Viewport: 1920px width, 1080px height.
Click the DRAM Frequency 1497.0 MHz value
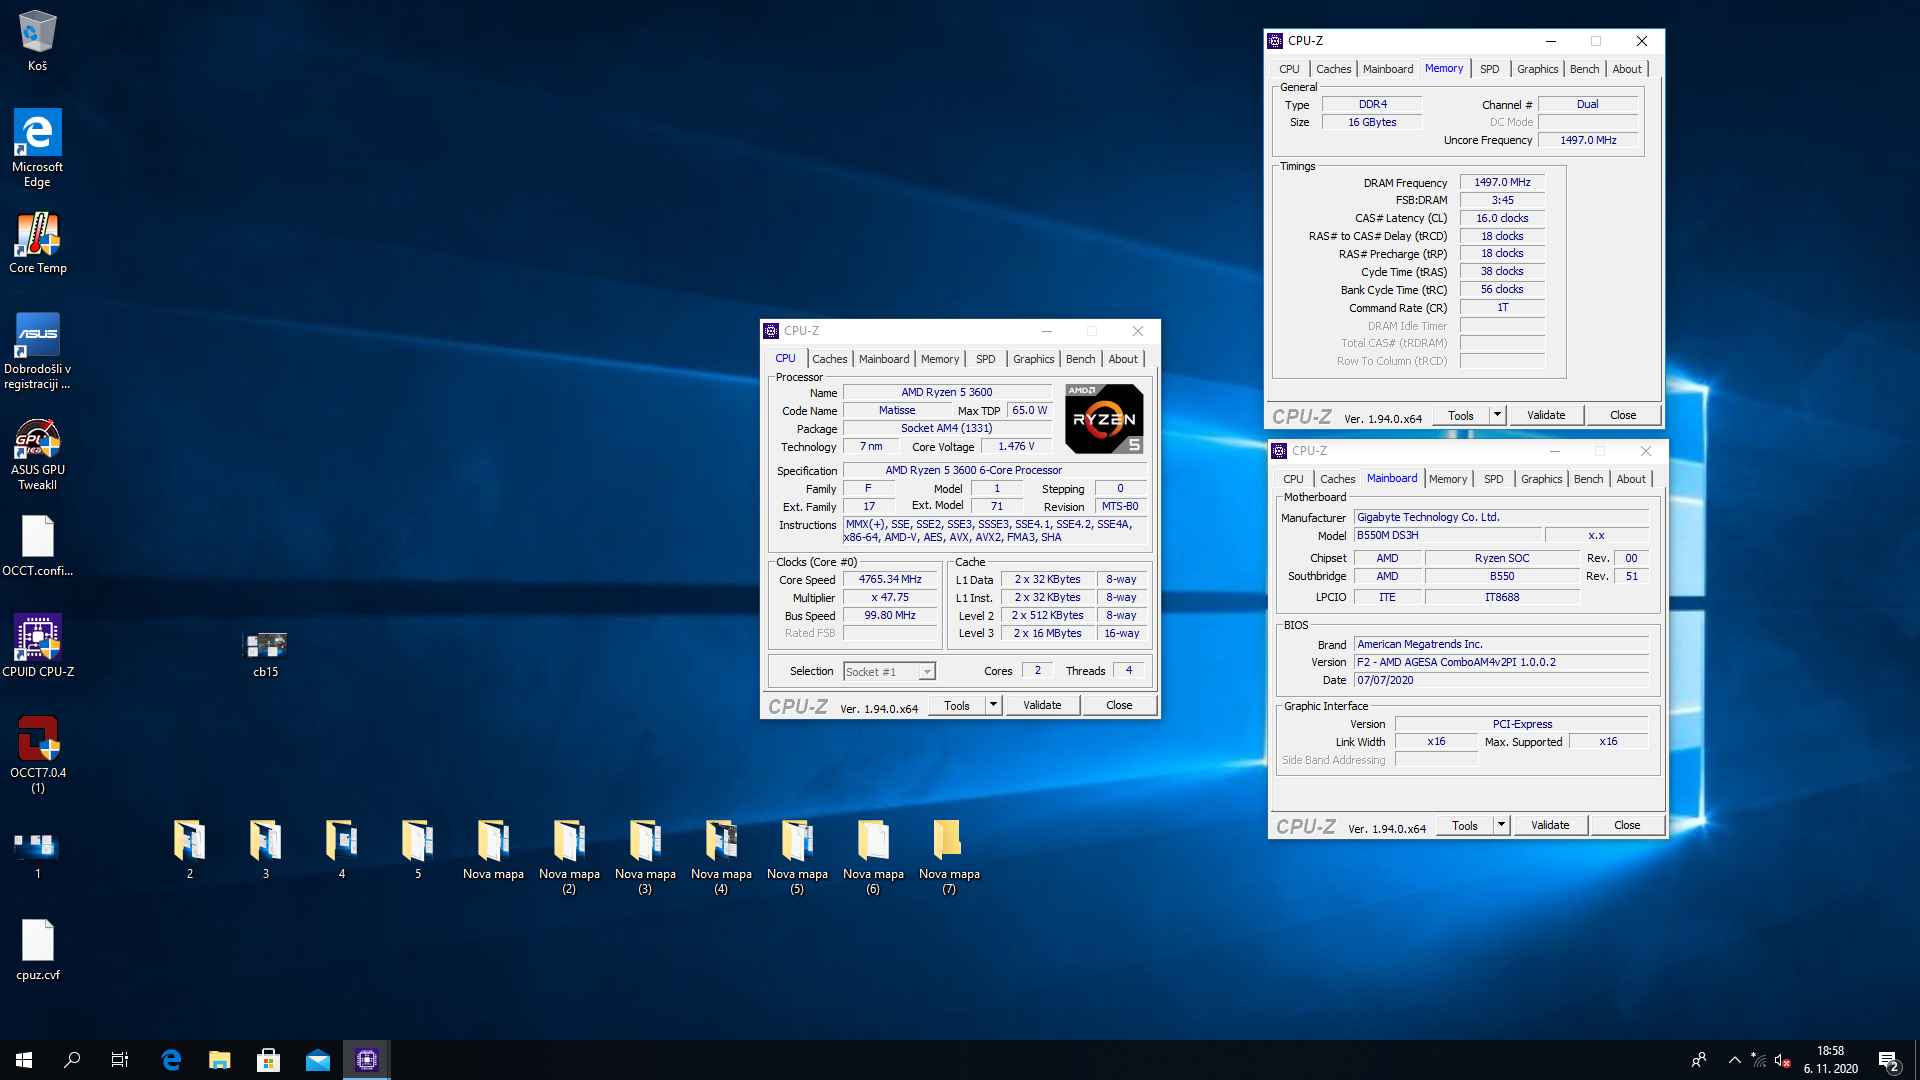[1502, 182]
